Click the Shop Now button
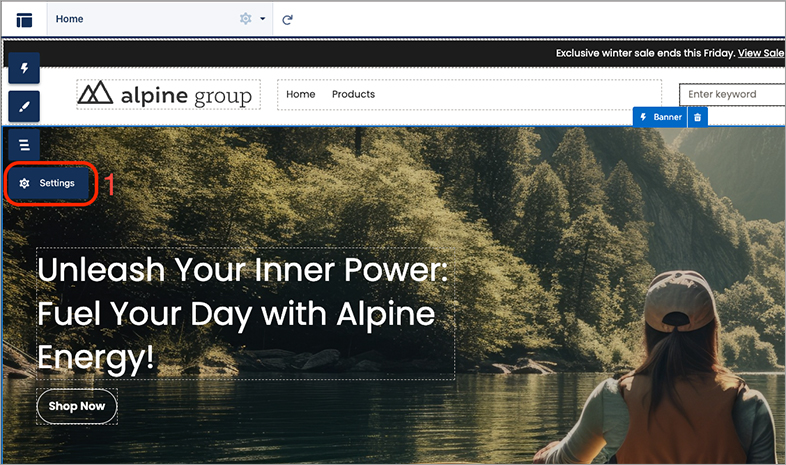 click(77, 406)
